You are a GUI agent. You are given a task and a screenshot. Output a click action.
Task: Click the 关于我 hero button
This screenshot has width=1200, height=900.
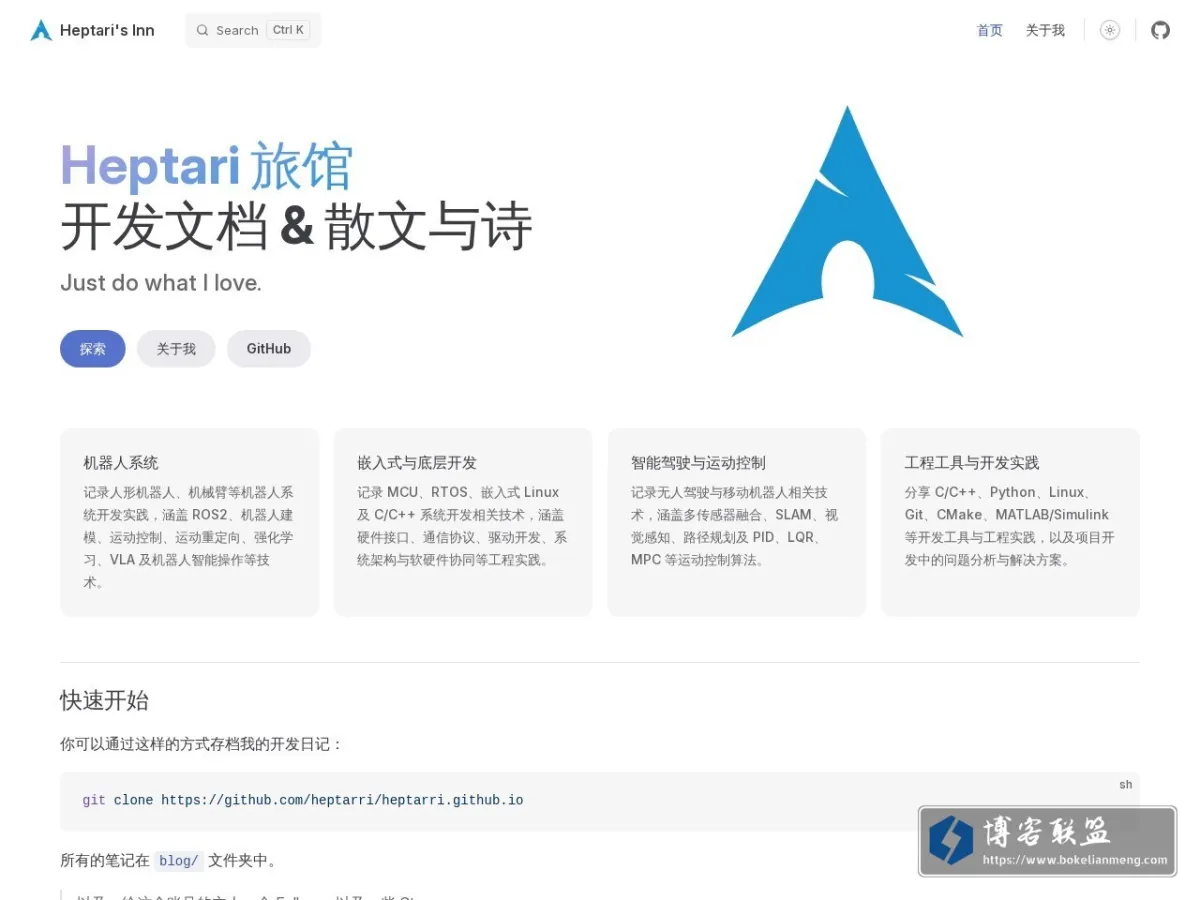click(176, 349)
